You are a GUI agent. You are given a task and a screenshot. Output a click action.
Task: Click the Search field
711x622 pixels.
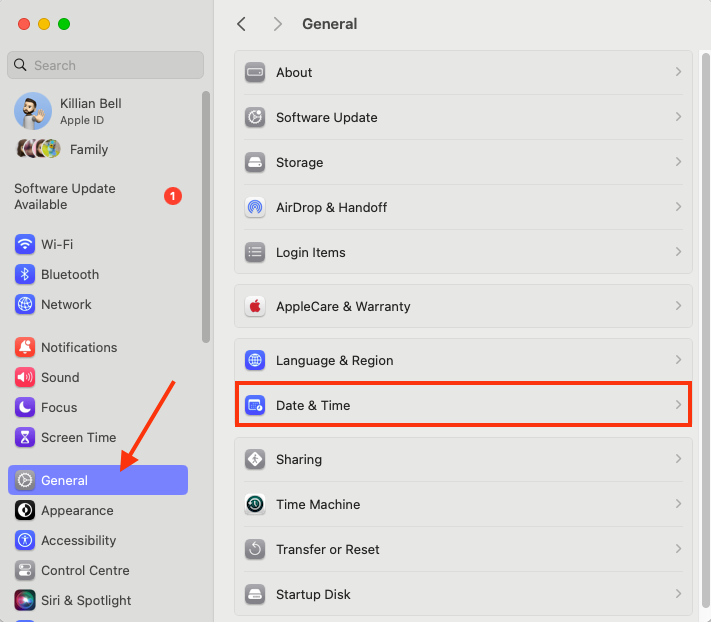105,65
